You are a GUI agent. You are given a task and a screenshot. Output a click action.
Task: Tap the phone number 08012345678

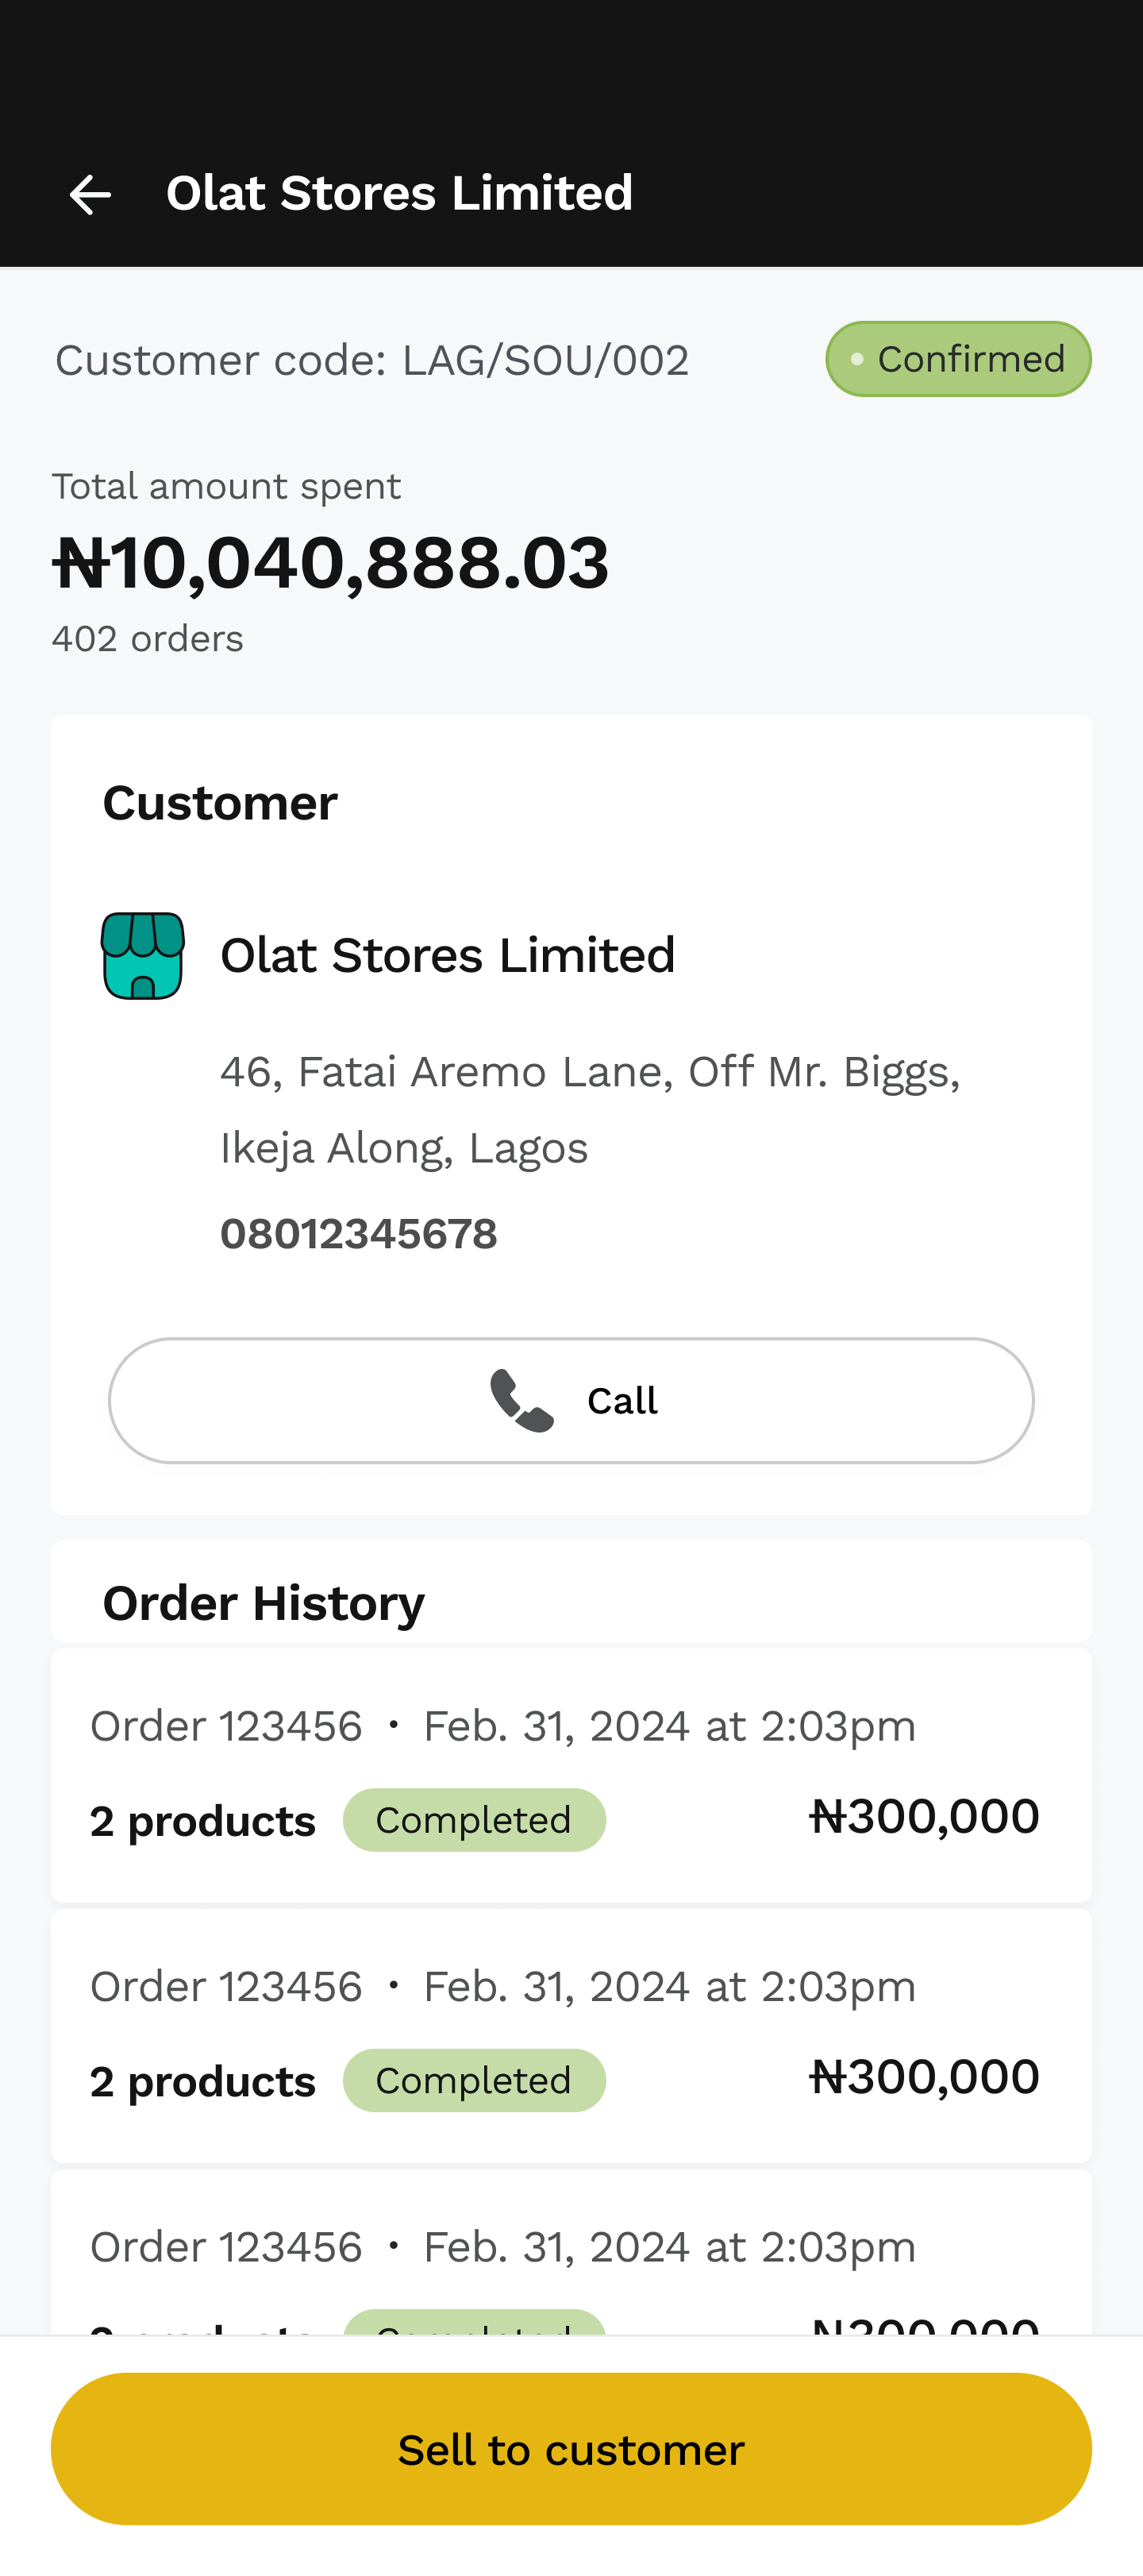coord(358,1234)
